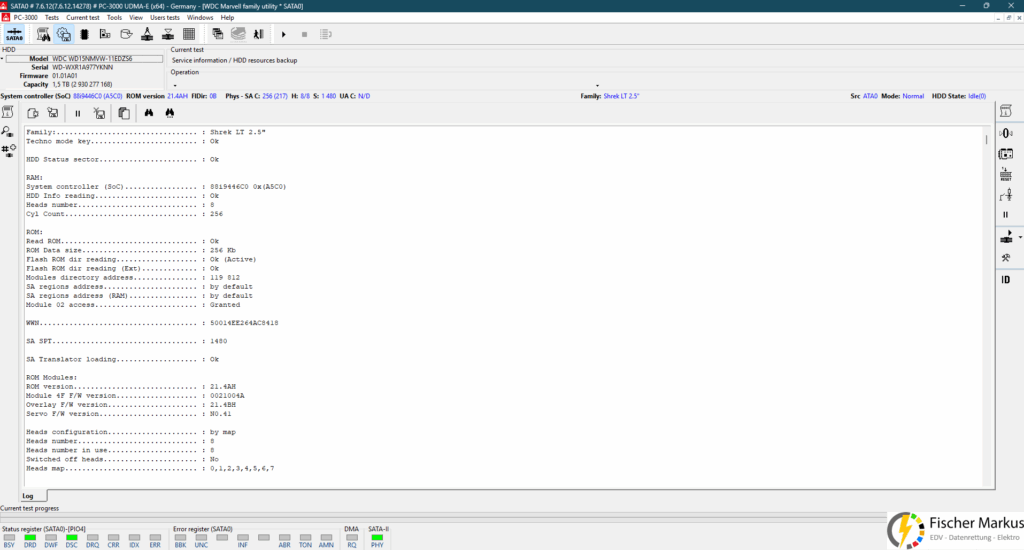Click the stacked windows toolbar icon
The height and width of the screenshot is (550, 1024).
coord(217,35)
